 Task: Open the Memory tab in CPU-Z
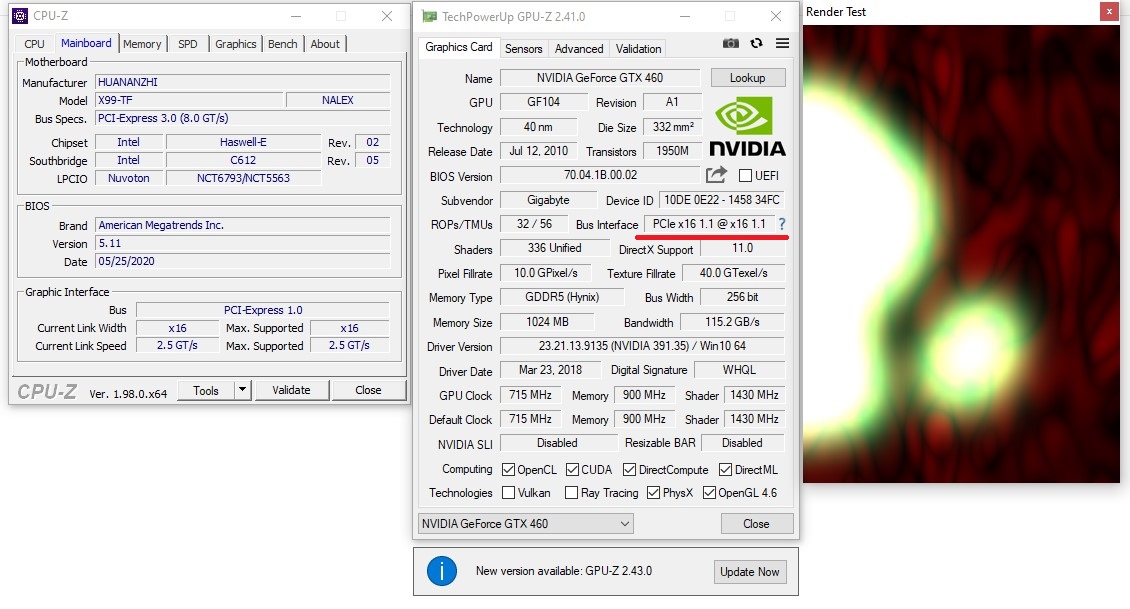[x=142, y=44]
